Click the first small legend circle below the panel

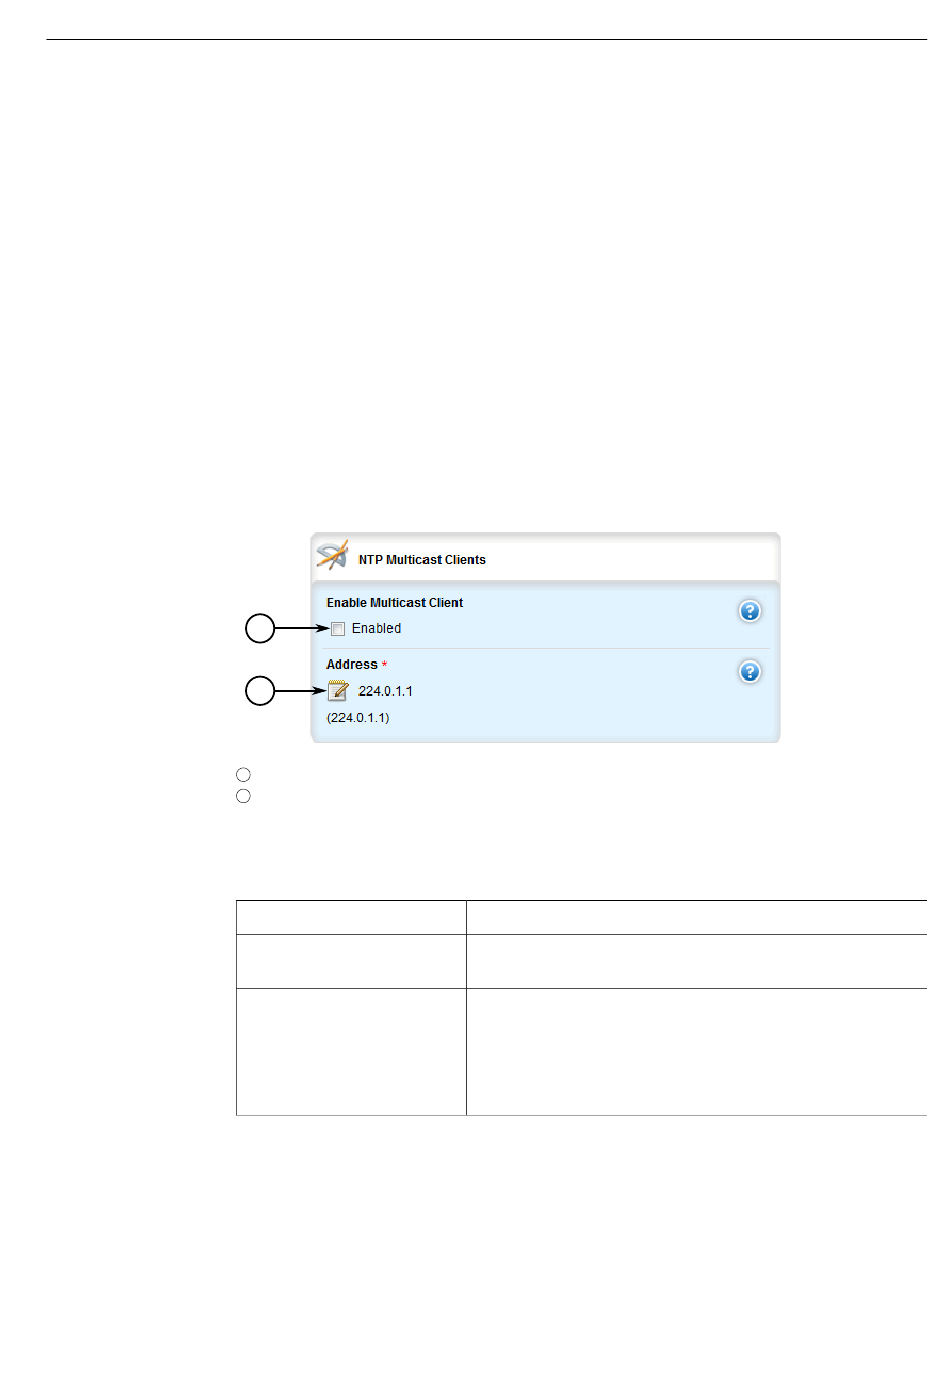point(243,774)
